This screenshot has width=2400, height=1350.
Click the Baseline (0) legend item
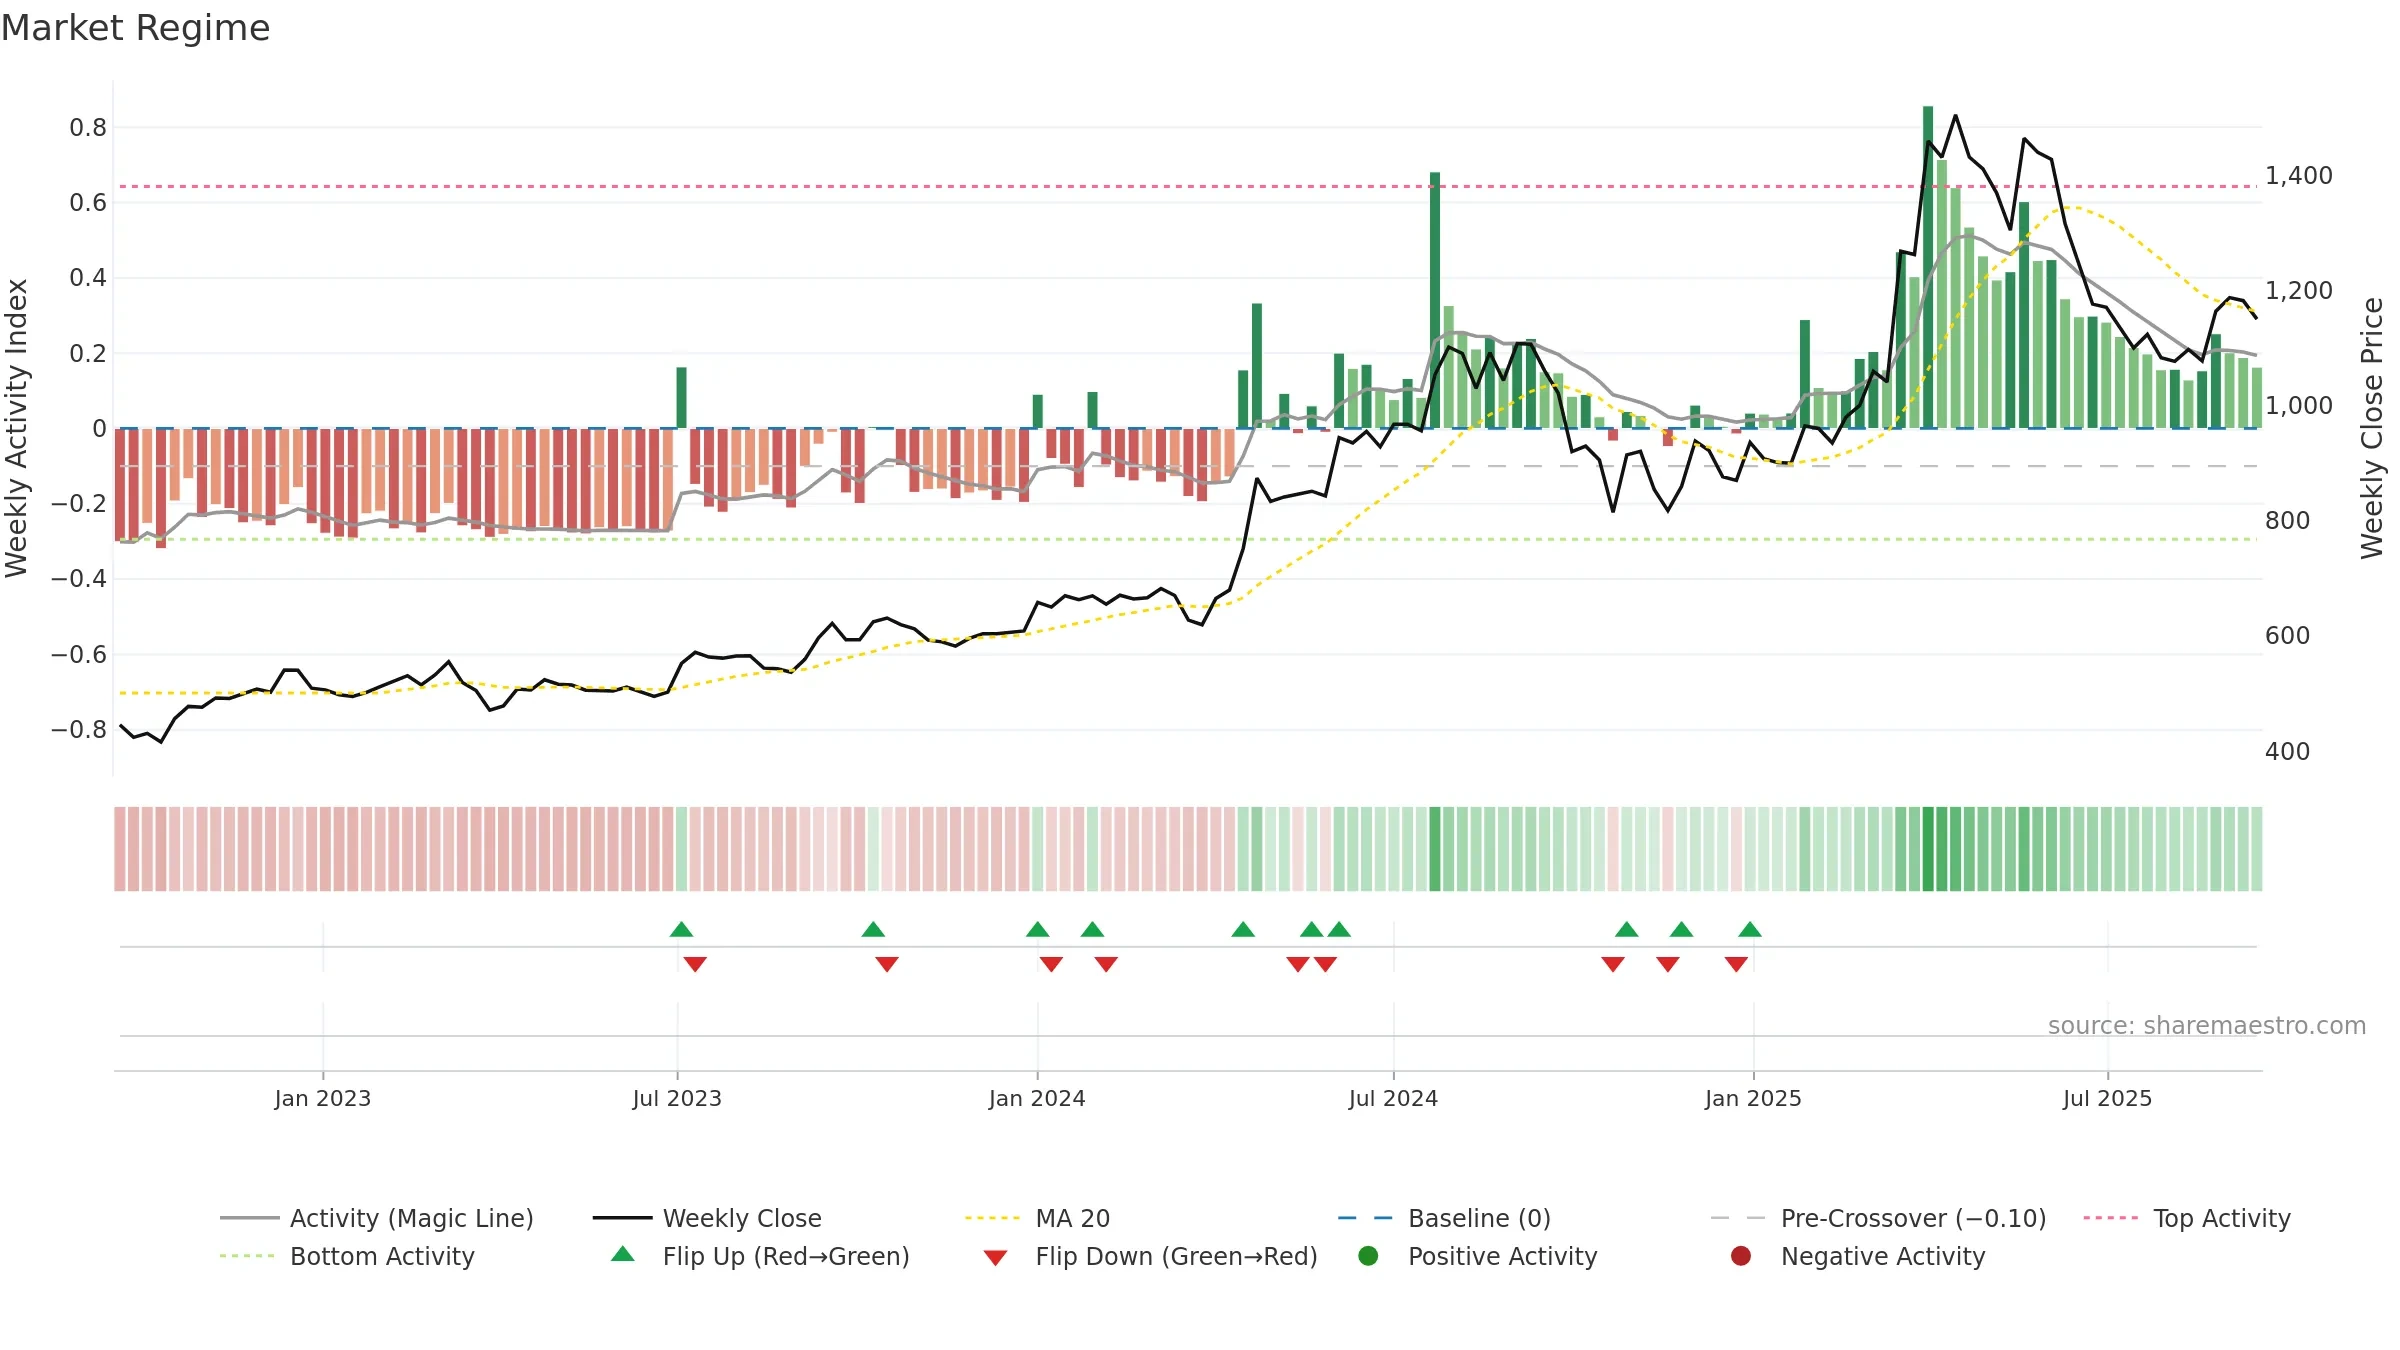pos(1444,1218)
